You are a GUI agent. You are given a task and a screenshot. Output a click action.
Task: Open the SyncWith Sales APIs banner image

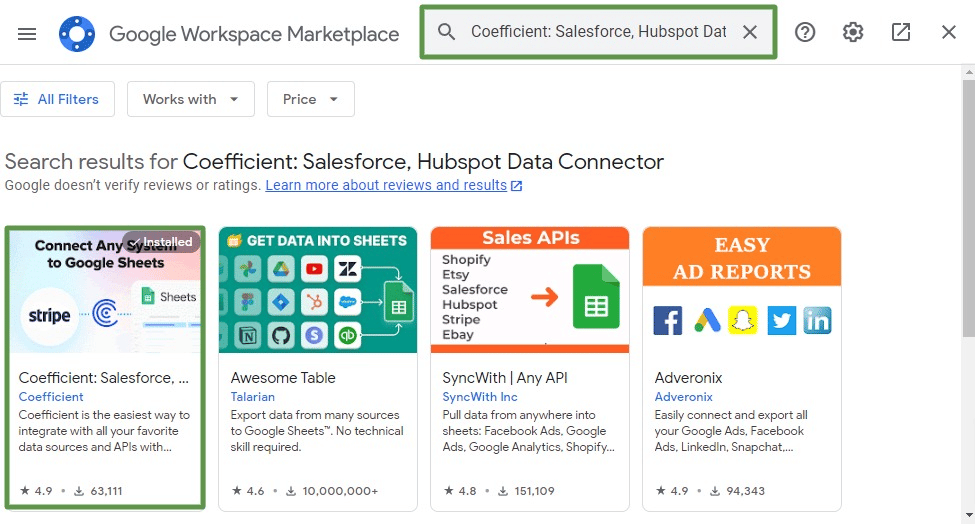pyautogui.click(x=530, y=290)
